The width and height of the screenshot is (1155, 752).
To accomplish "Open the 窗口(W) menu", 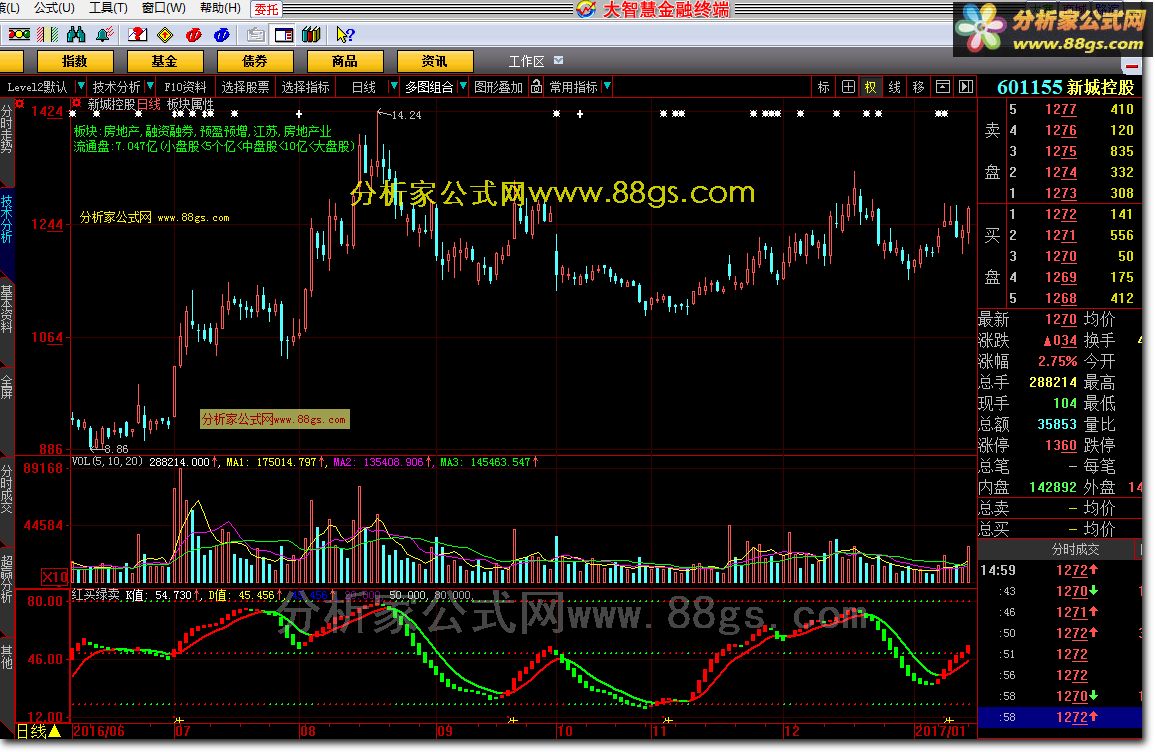I will pos(164,8).
